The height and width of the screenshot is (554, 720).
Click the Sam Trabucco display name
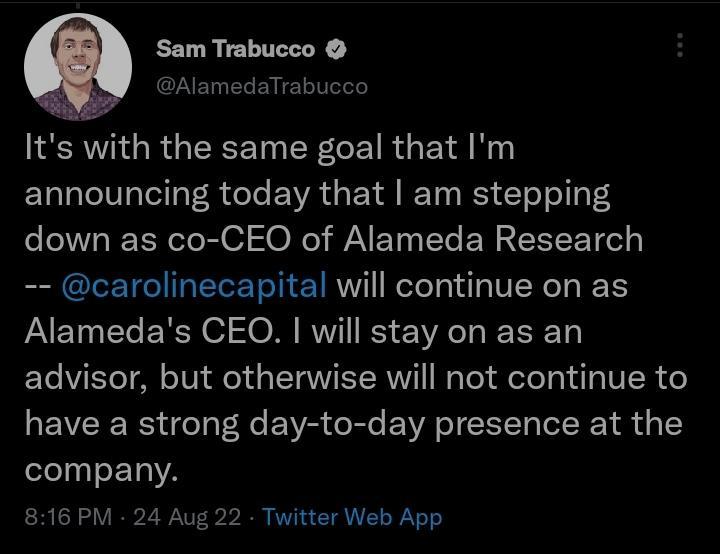pyautogui.click(x=235, y=49)
